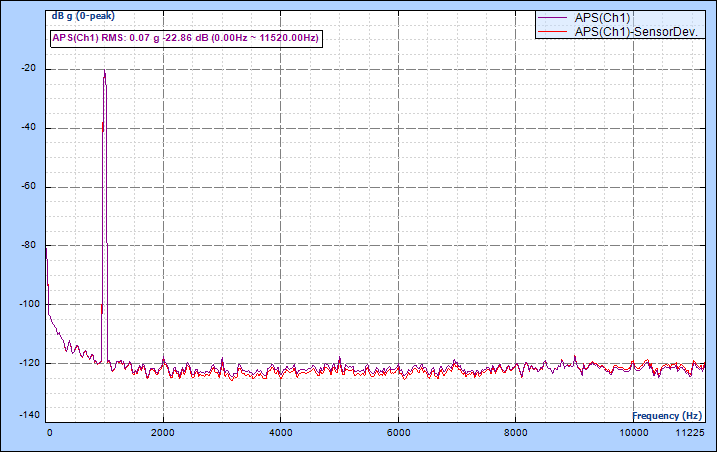
Task: Click the -140 Y-axis tick label
Action: 29,415
